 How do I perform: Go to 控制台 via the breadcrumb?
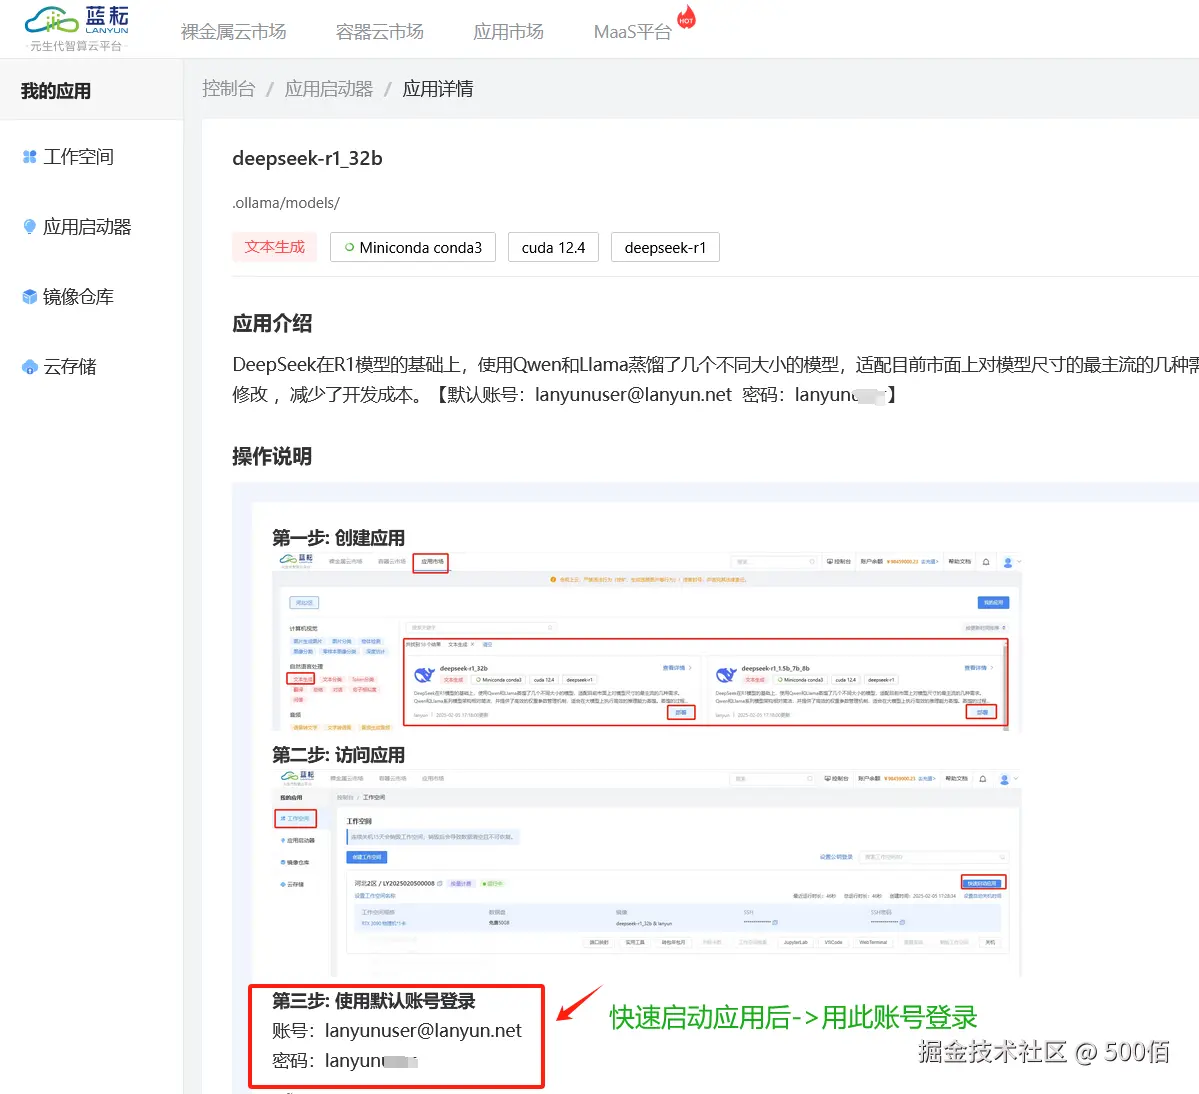click(x=228, y=89)
